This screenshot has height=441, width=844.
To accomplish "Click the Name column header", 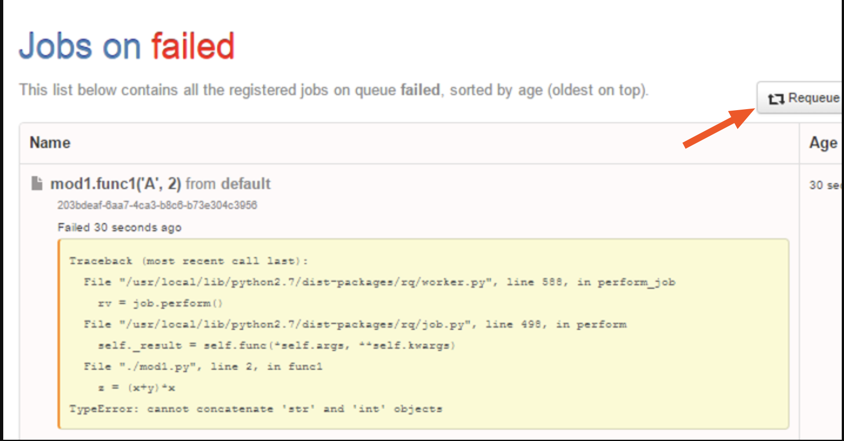I will click(50, 143).
